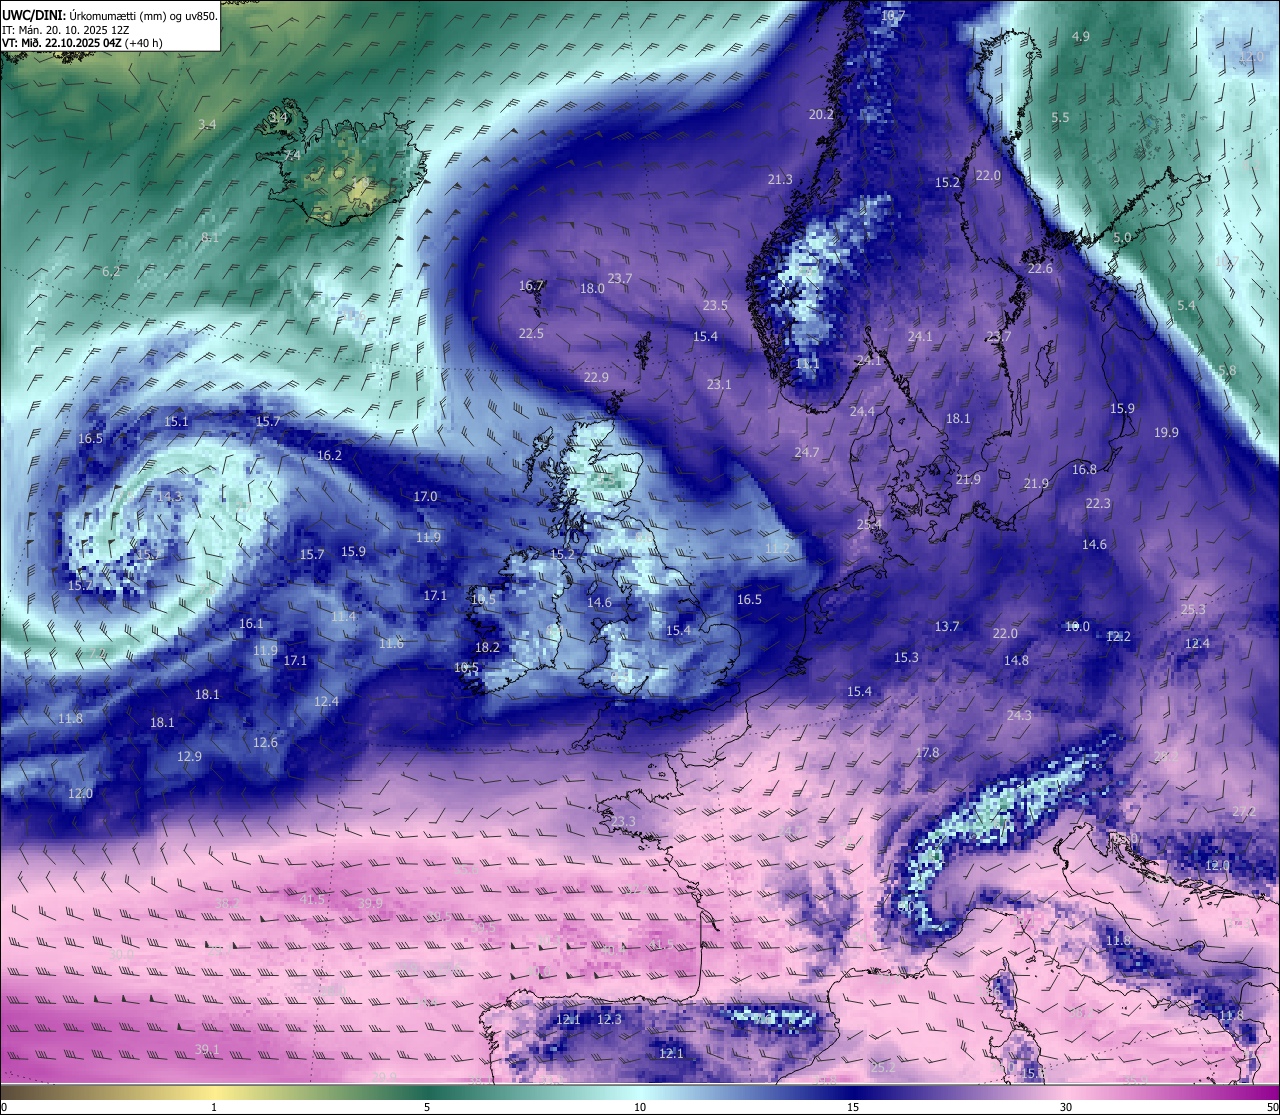Click the map value 12.9
The image size is (1280, 1115).
(x=189, y=756)
